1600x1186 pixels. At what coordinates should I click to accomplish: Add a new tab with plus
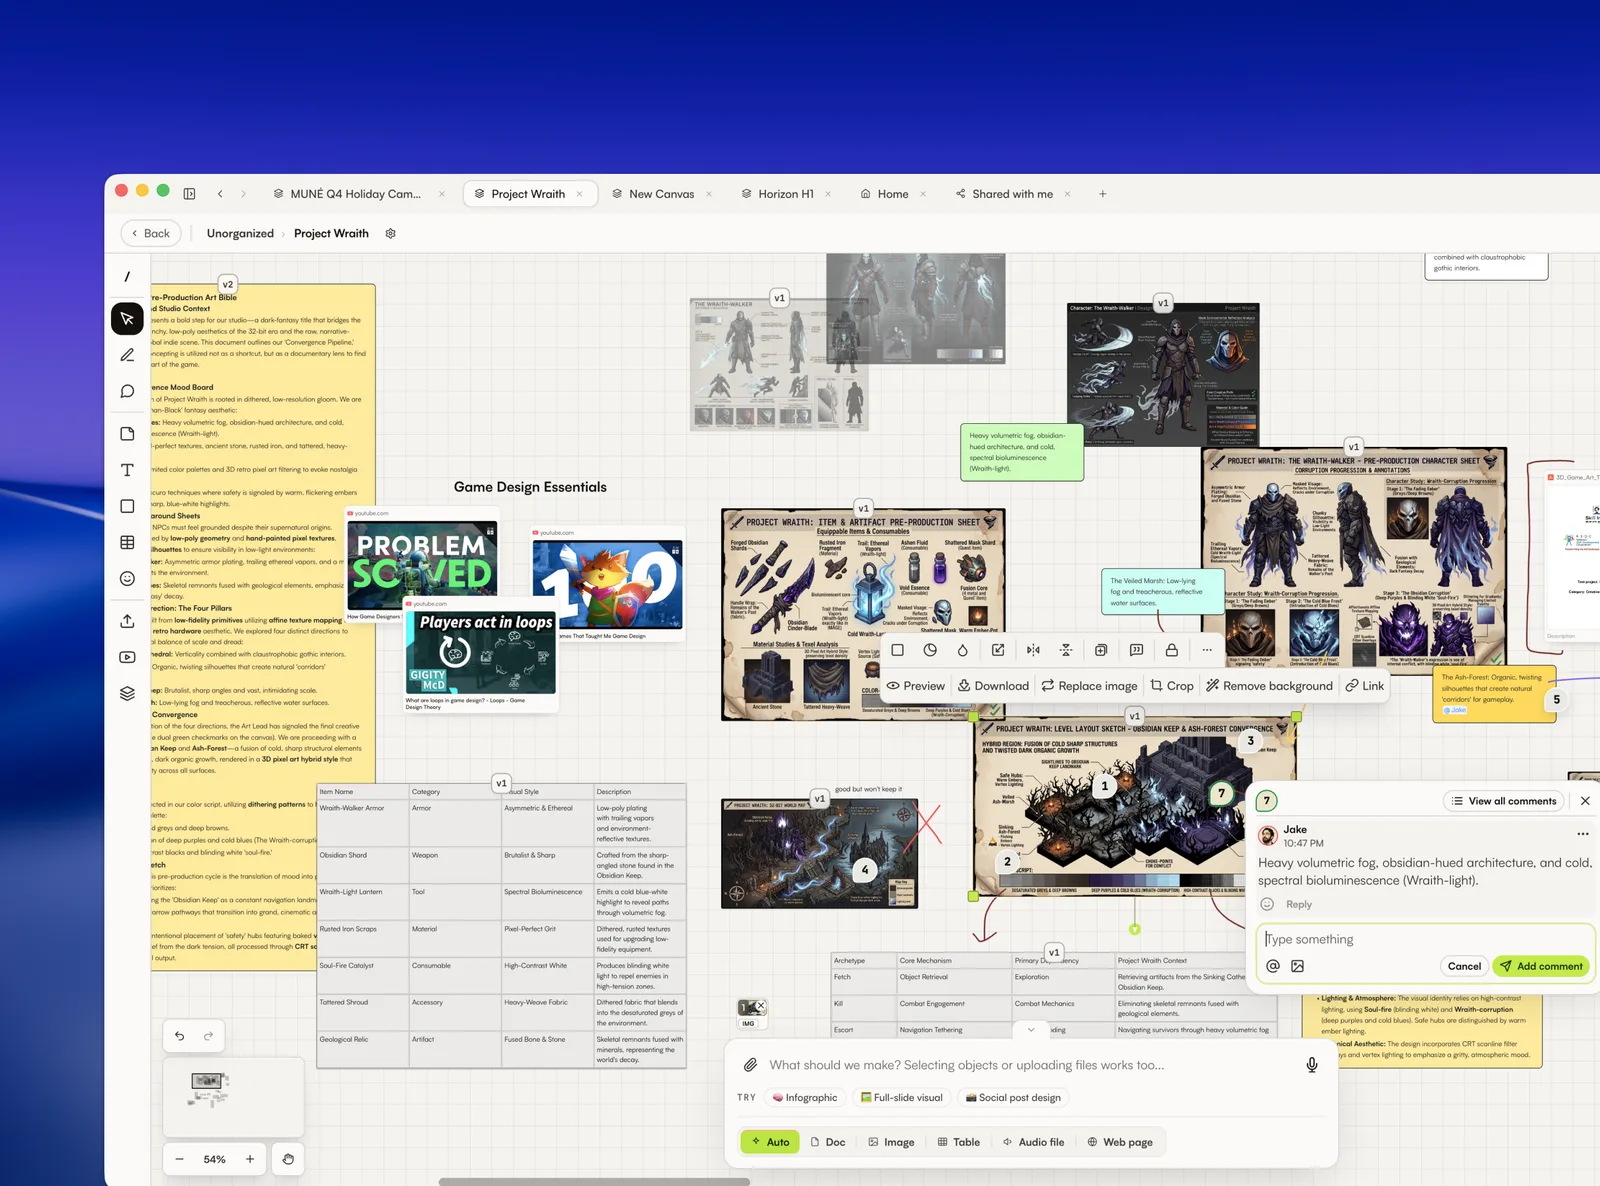pyautogui.click(x=1103, y=194)
